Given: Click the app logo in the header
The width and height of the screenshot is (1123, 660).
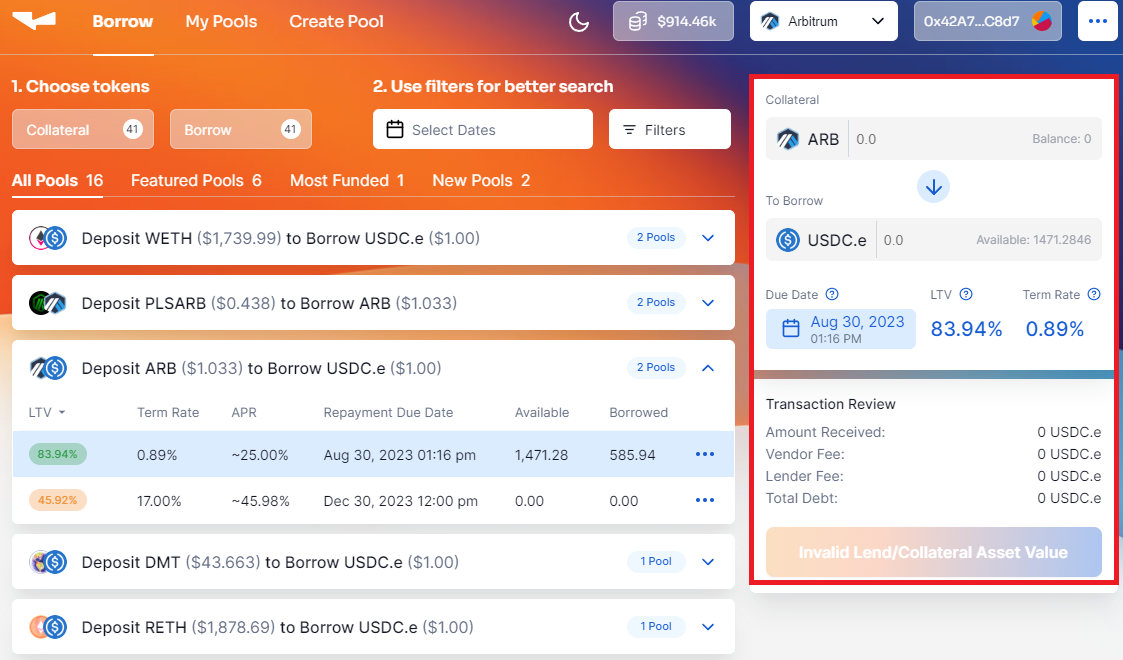Looking at the screenshot, I should [x=34, y=21].
